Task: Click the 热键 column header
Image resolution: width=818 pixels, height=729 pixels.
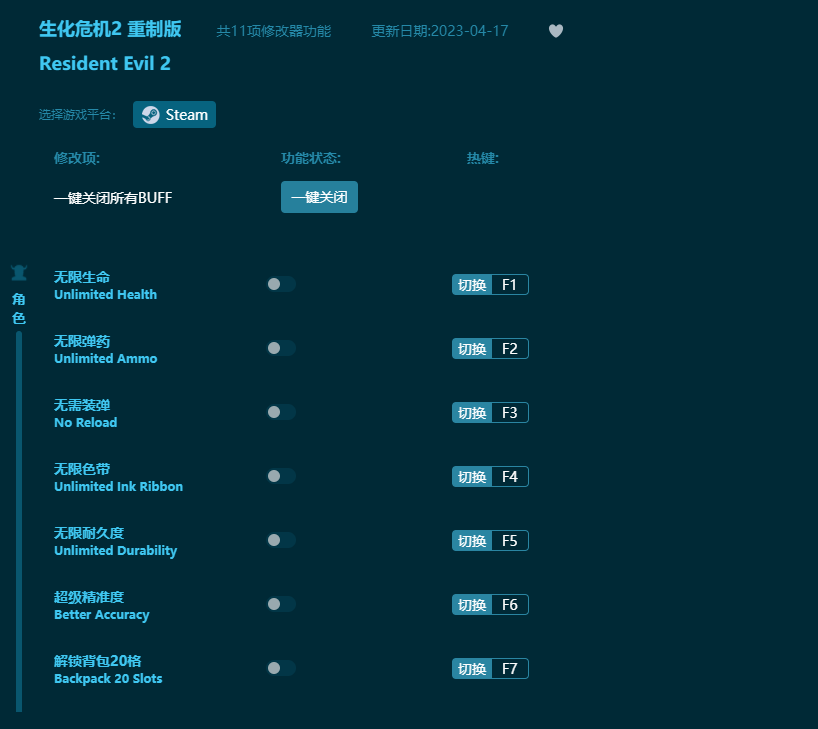Action: point(483,158)
